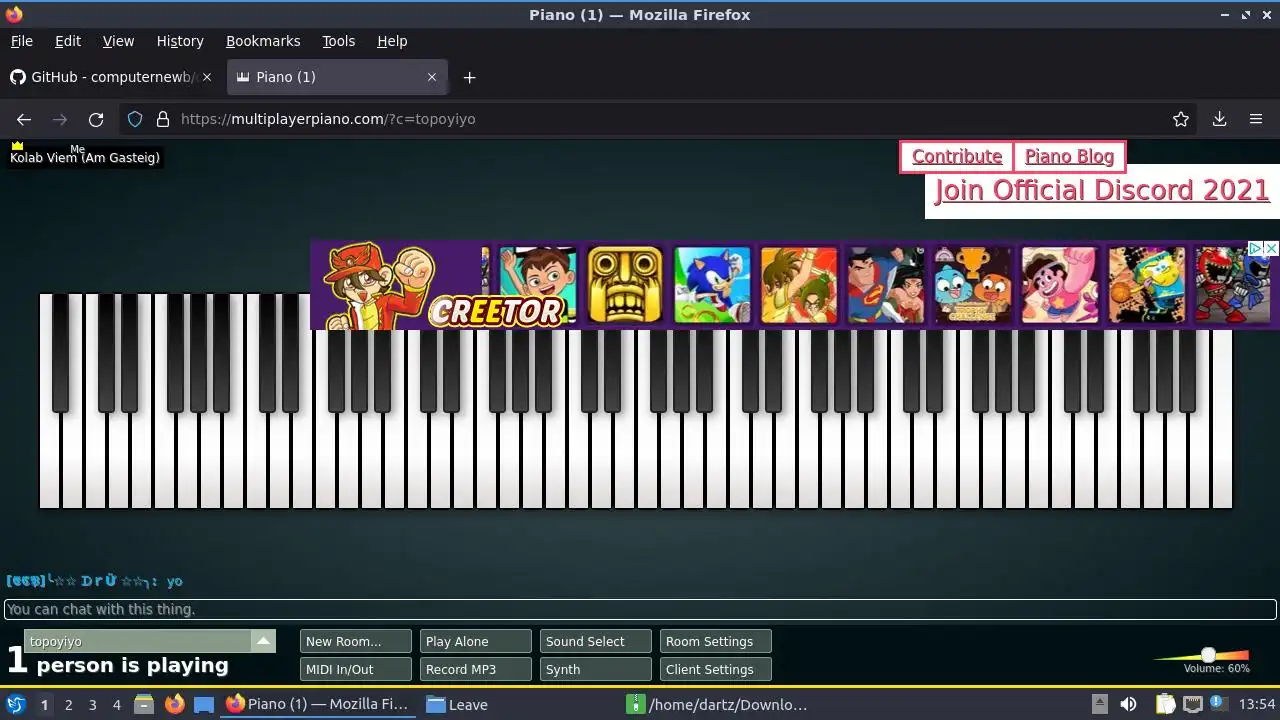The width and height of the screenshot is (1280, 720).
Task: Open the clipboard manager tray icon
Action: coord(1164,704)
